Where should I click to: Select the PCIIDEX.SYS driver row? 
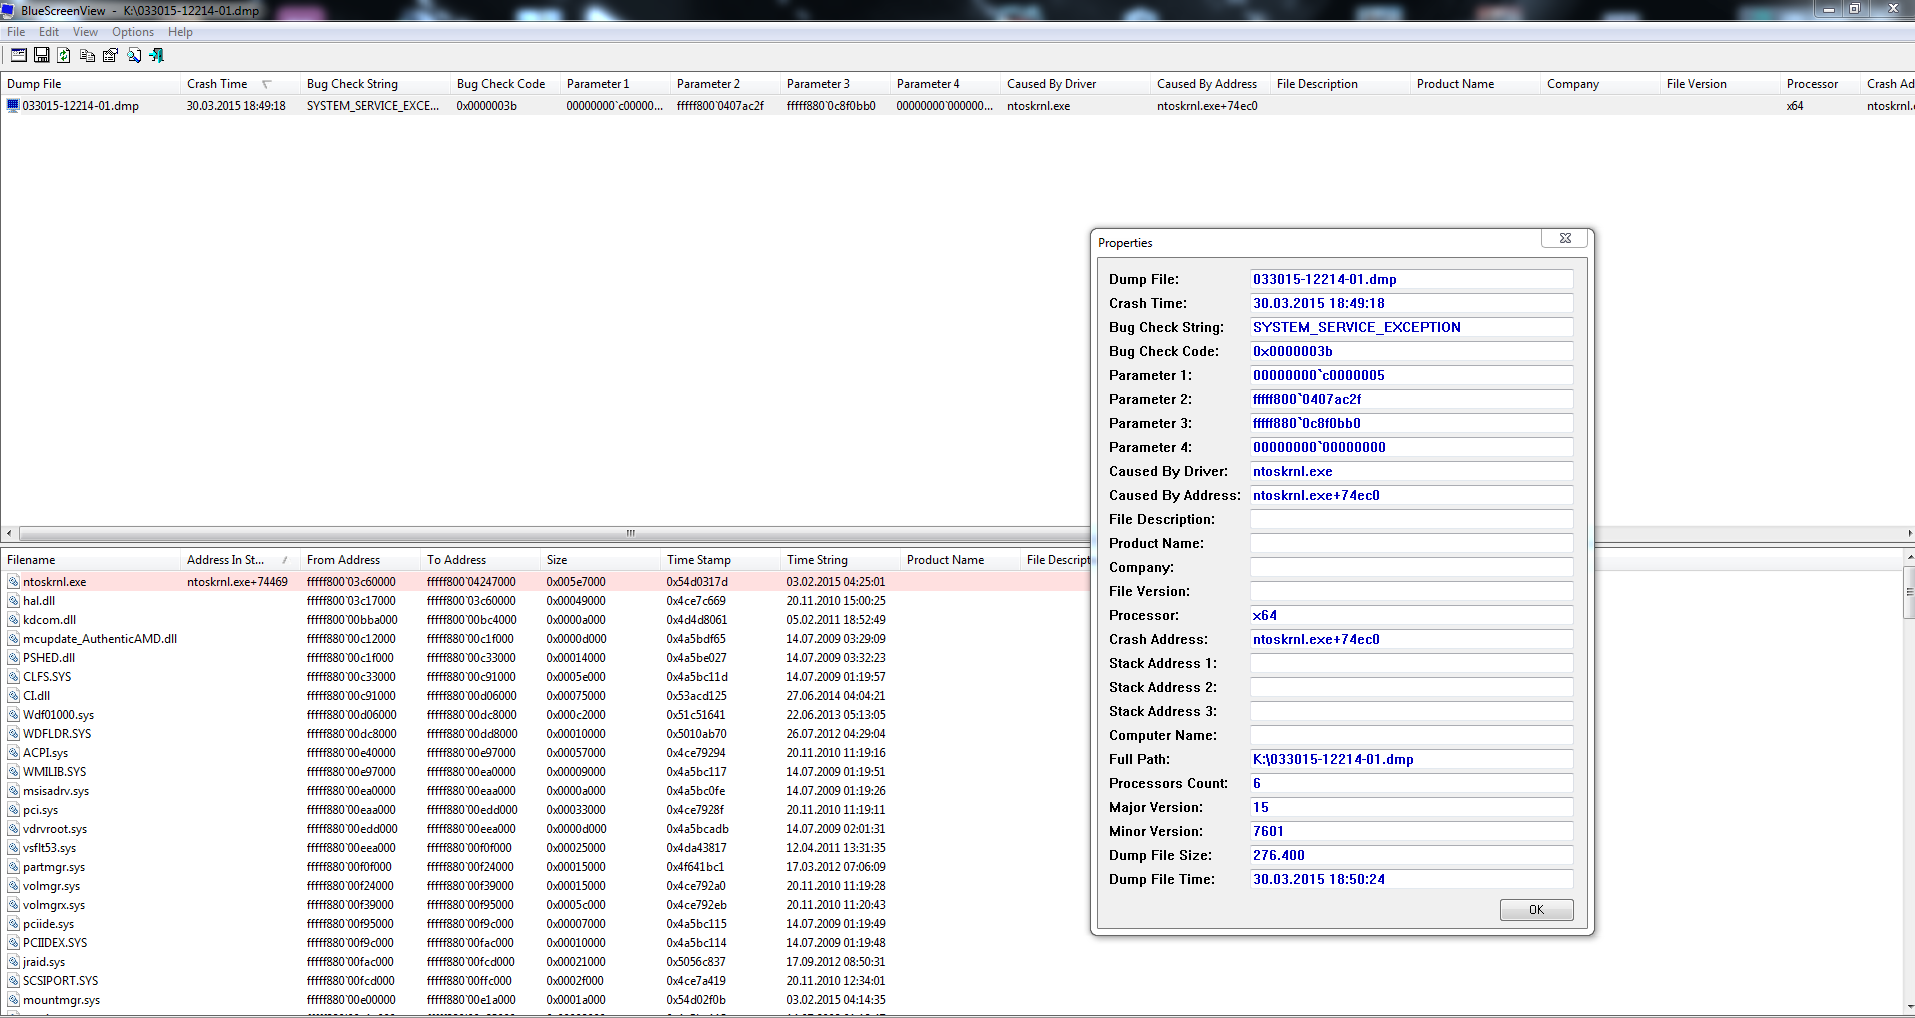coord(545,943)
